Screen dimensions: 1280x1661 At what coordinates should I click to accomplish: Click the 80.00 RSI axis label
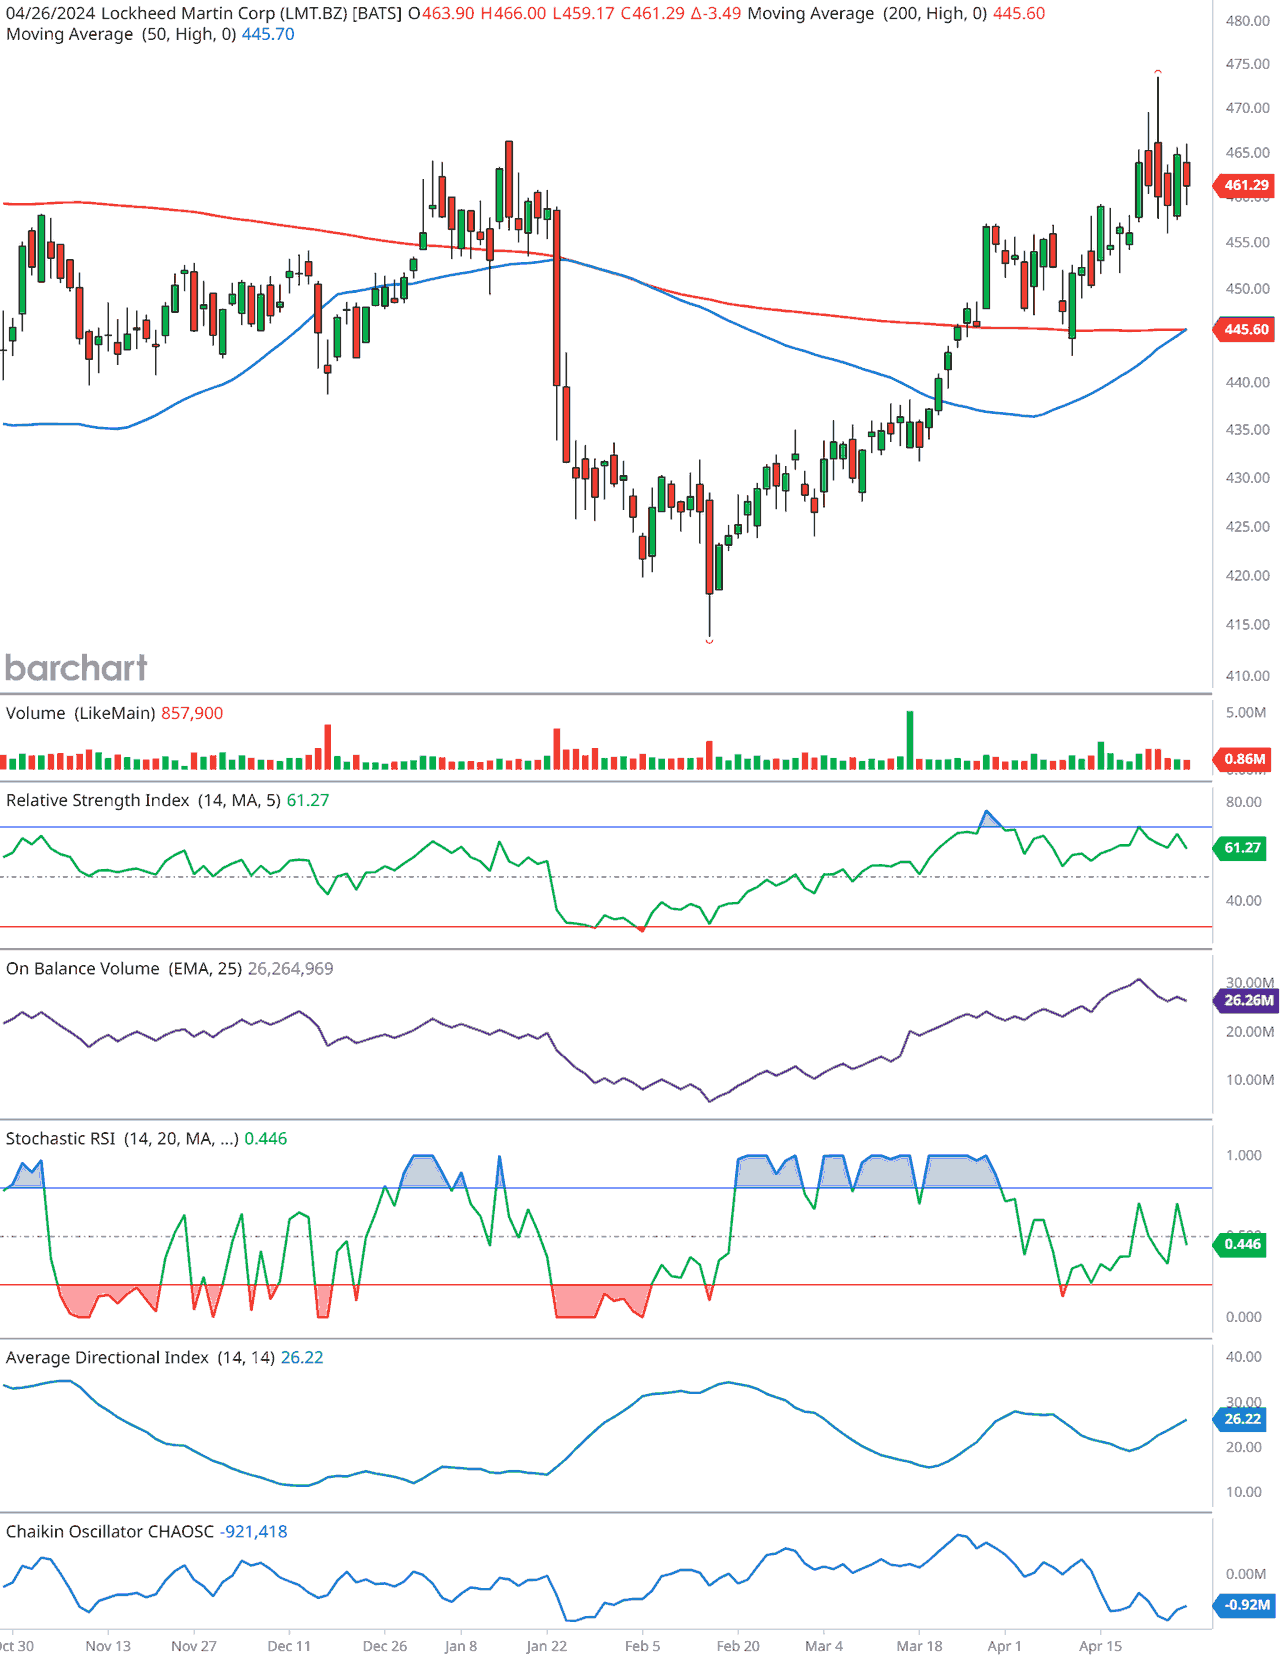1244,802
